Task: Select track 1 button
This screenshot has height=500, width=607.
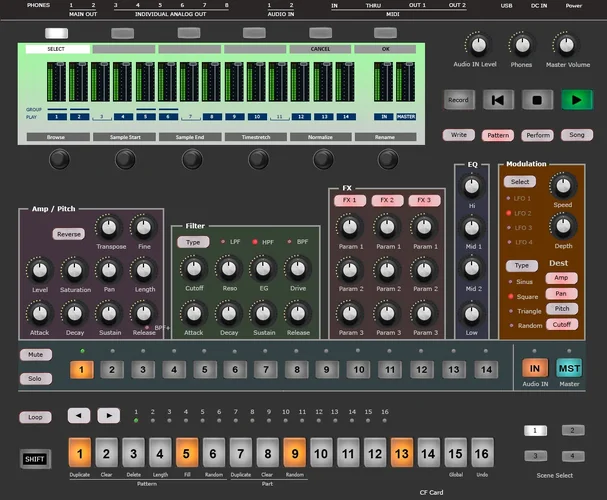Action: point(81,370)
